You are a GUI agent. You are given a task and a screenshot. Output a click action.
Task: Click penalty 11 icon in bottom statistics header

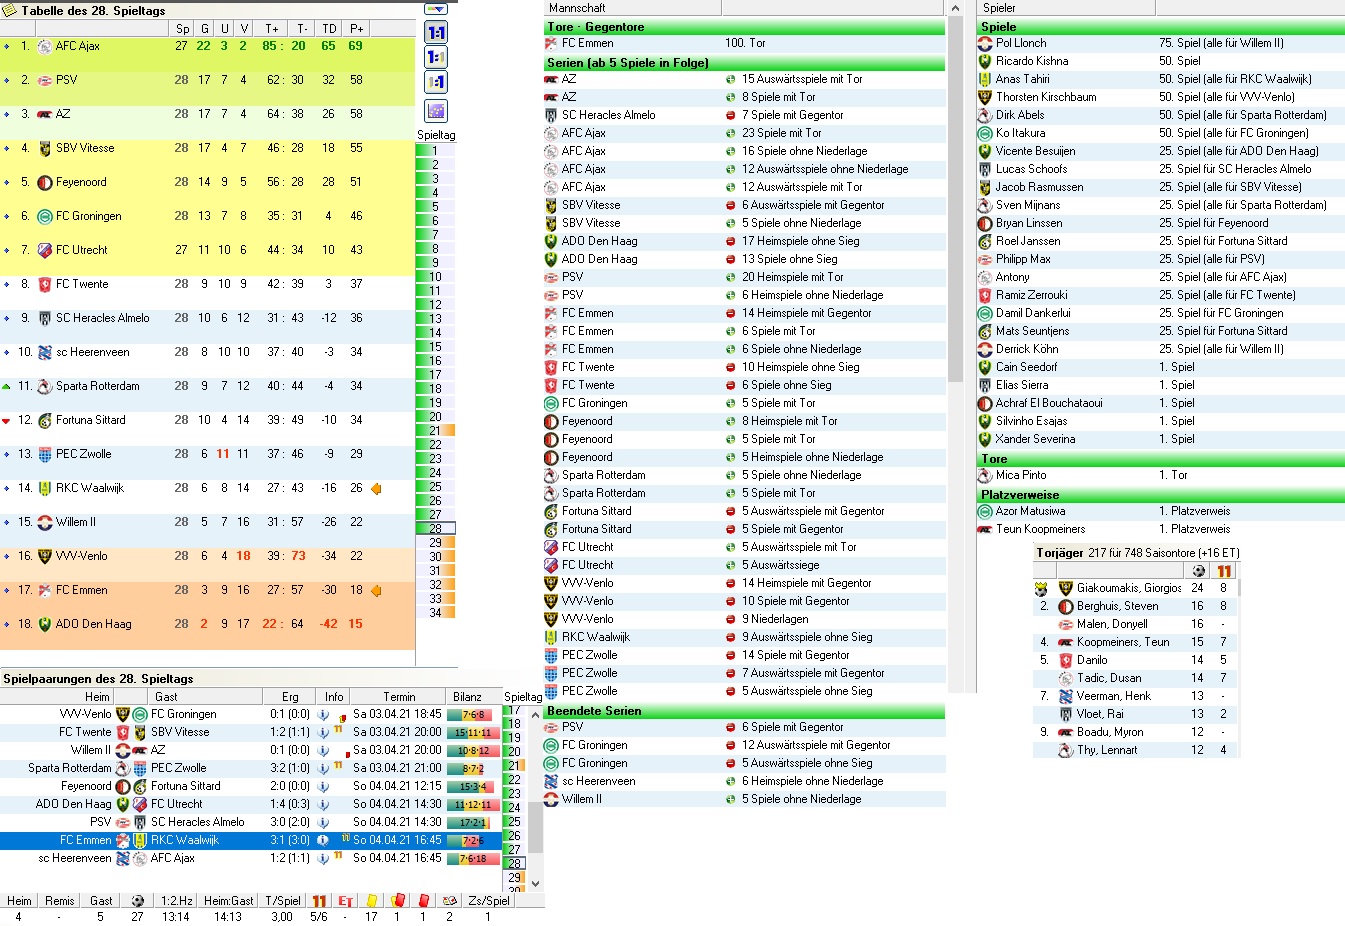tap(319, 901)
